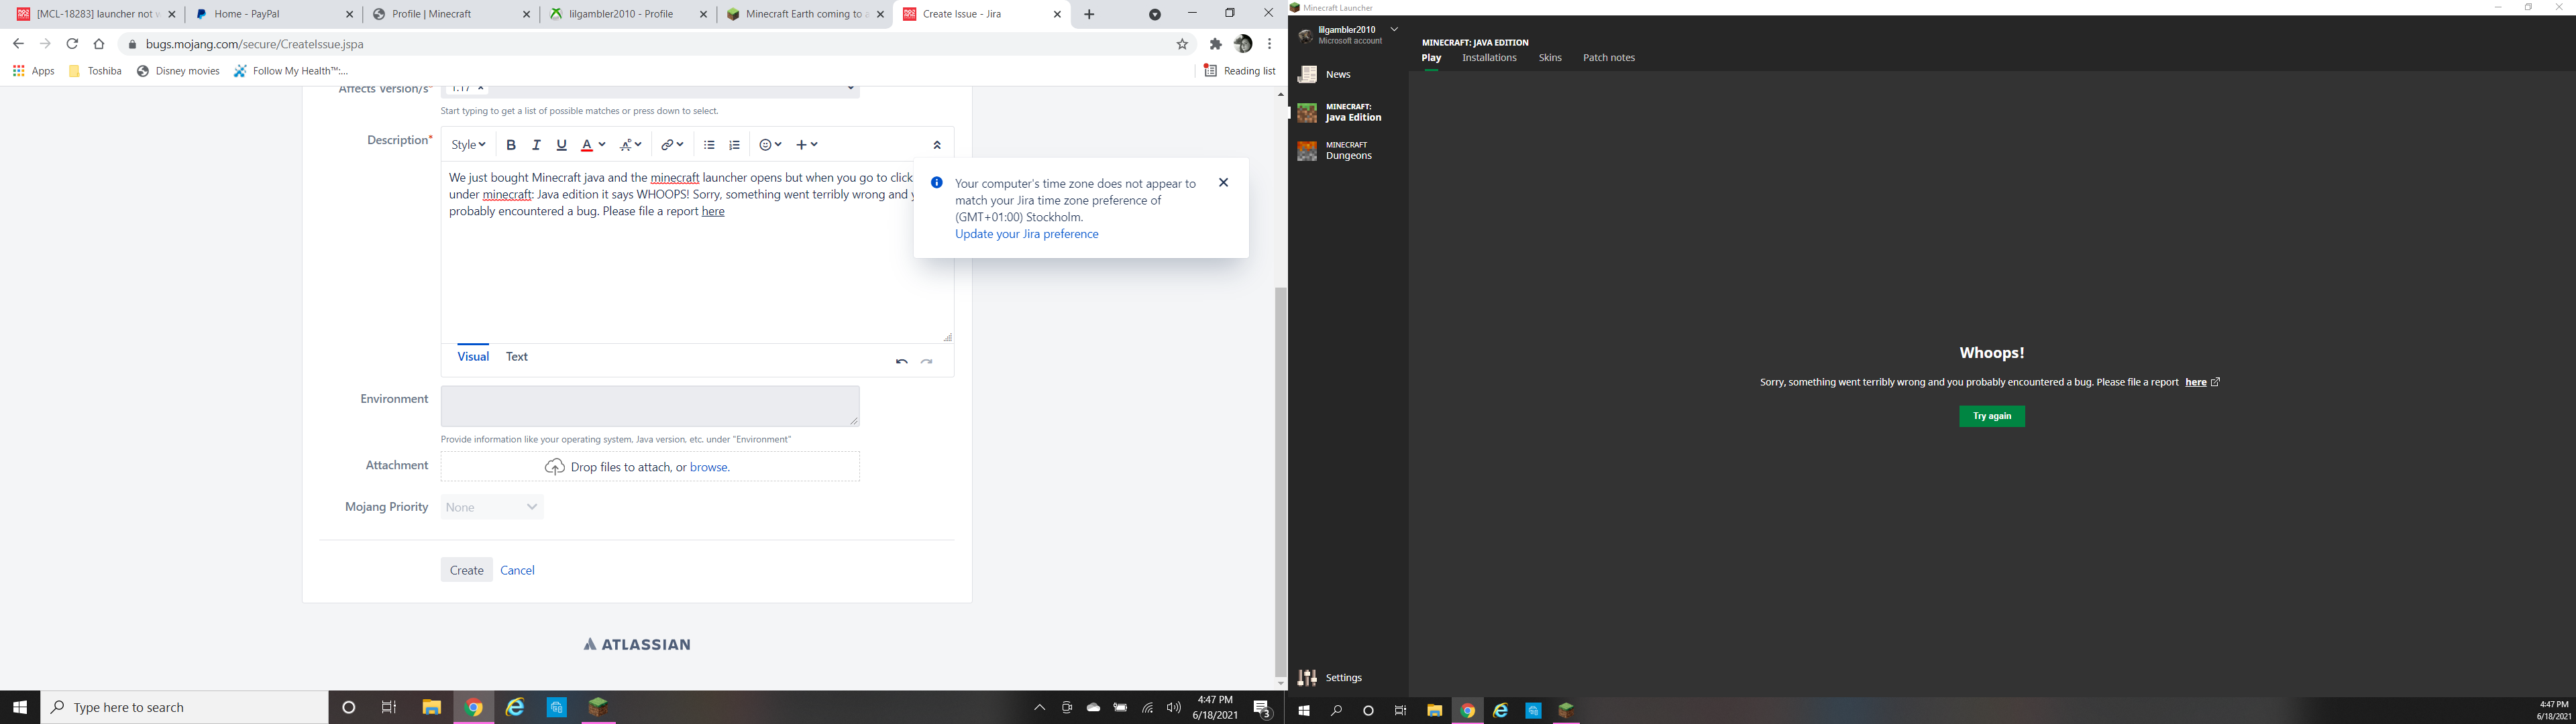
Task: Click the Update your Jira preference link
Action: coord(1026,234)
